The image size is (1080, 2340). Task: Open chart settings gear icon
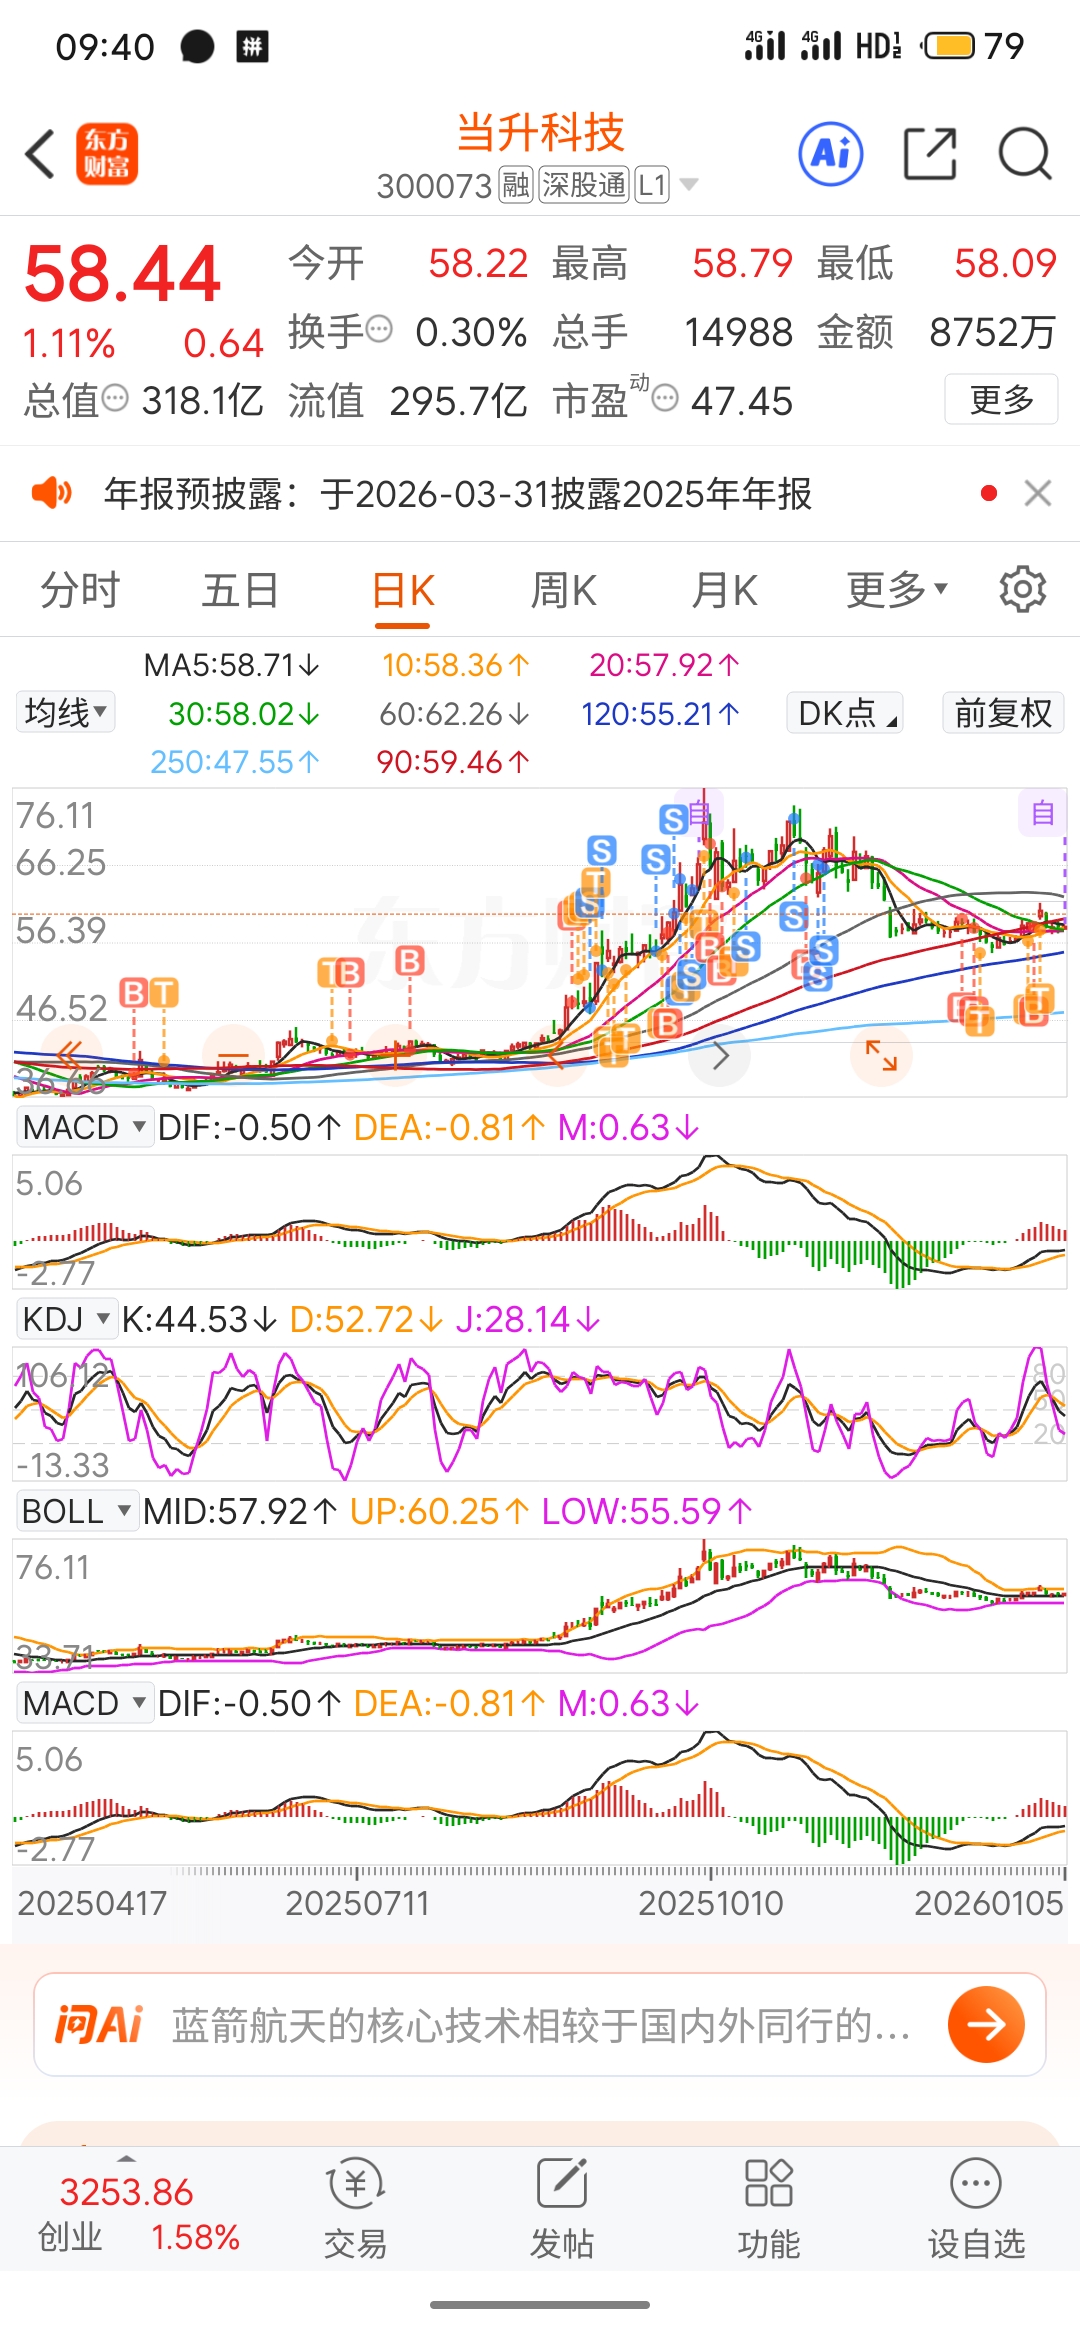(x=1022, y=590)
